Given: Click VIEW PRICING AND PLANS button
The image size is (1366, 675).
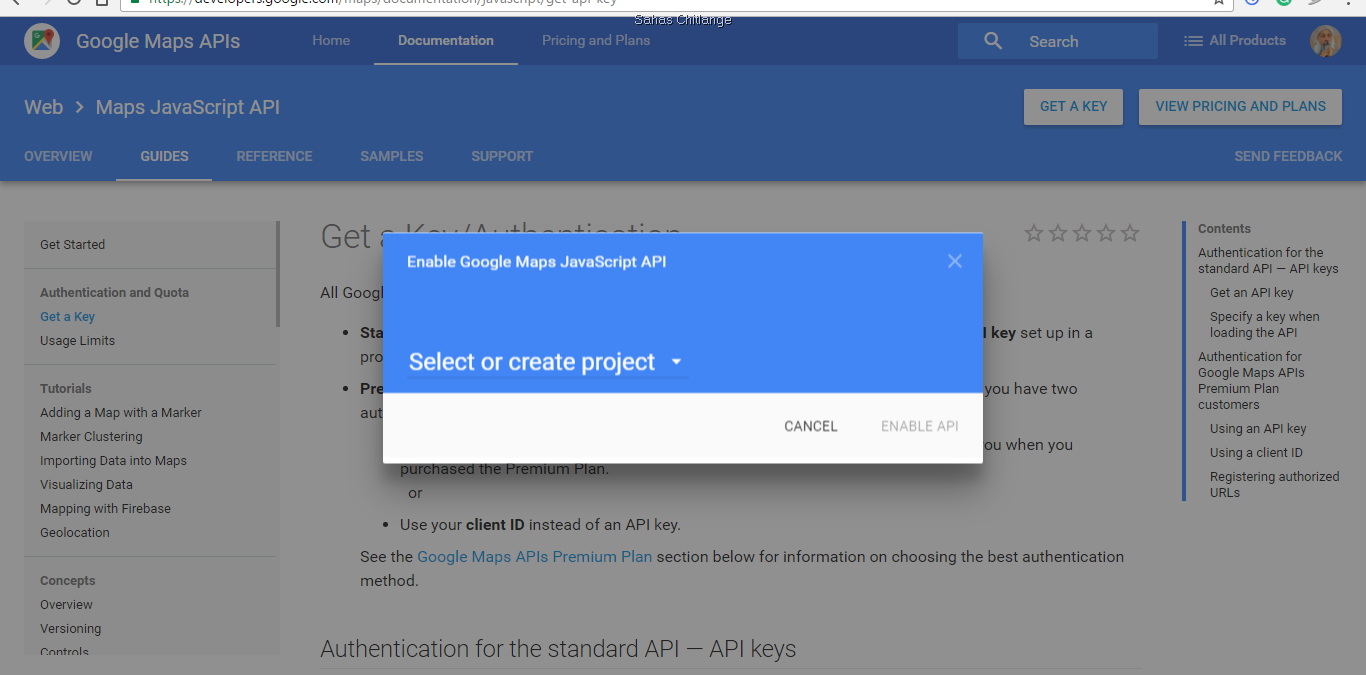Looking at the screenshot, I should 1241,107.
